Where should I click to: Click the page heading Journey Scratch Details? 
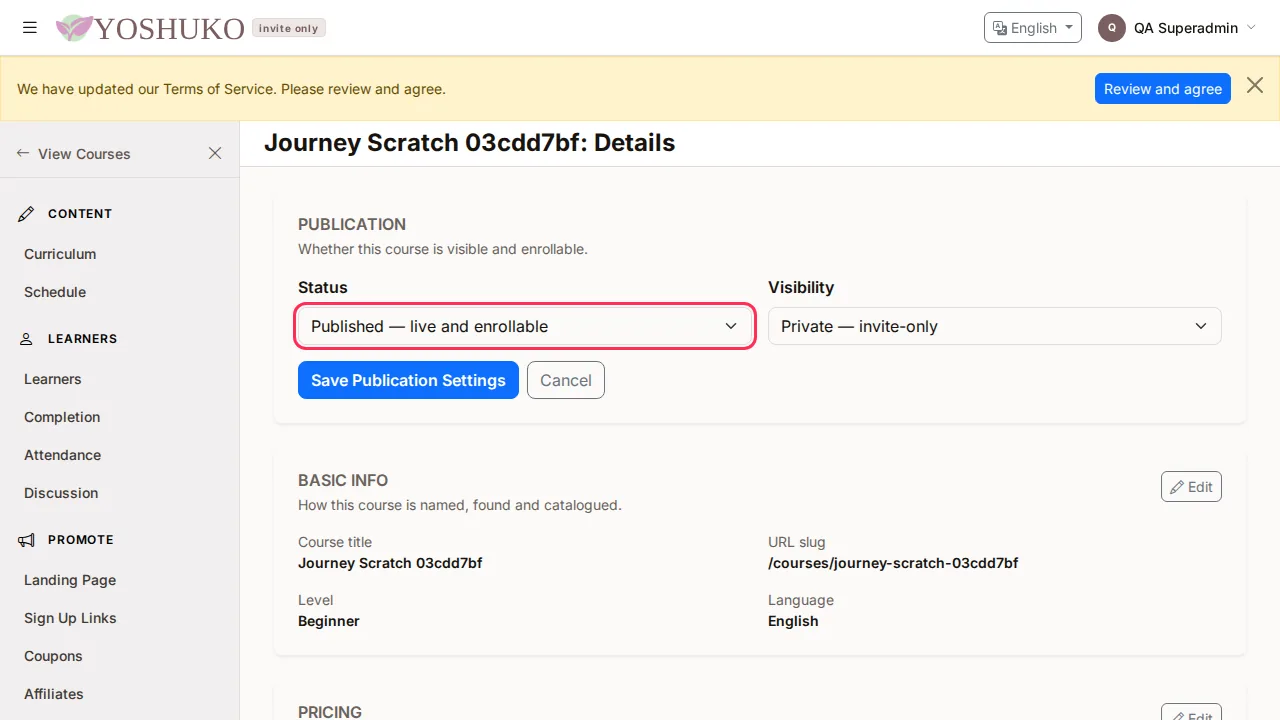point(469,143)
